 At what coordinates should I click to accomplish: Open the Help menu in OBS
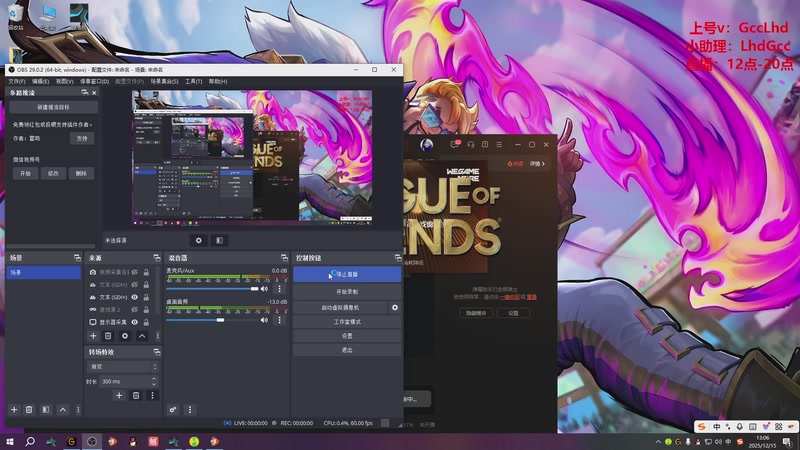tap(218, 82)
